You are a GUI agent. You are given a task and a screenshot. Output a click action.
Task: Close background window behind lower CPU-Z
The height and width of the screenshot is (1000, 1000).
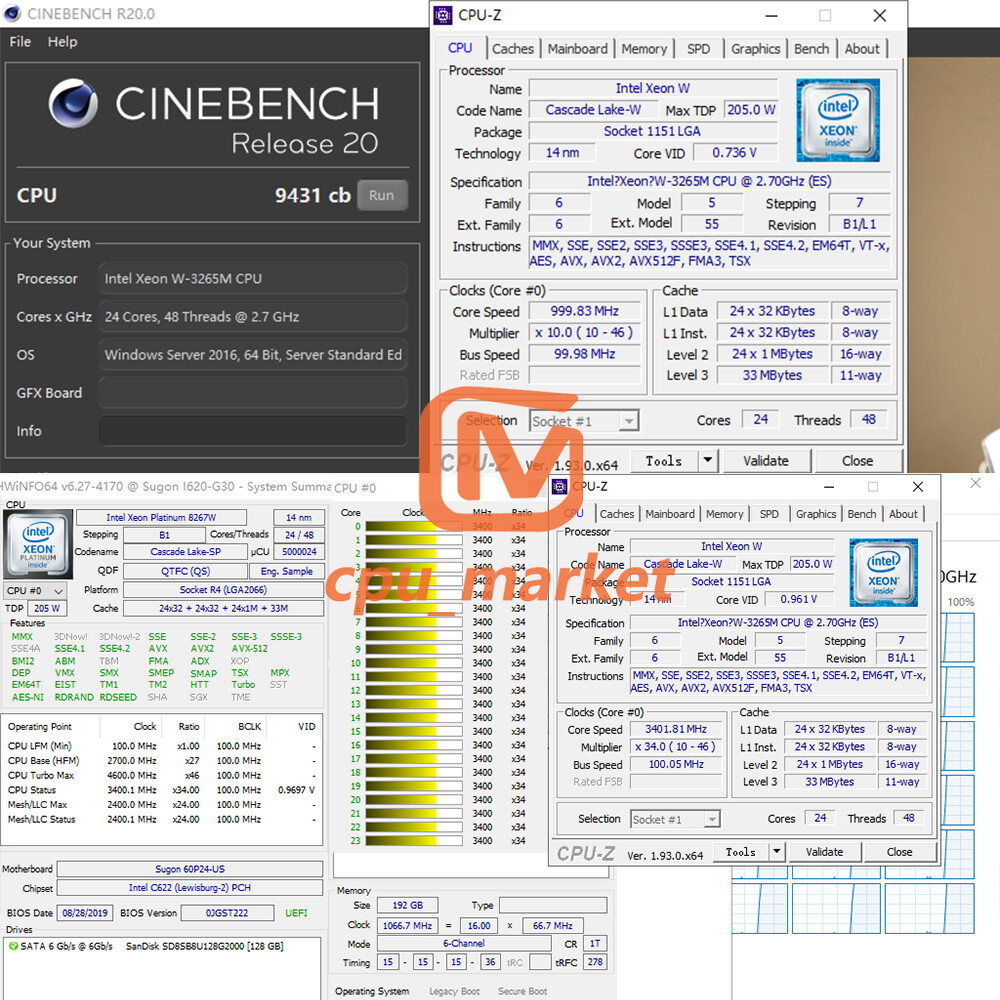976,483
